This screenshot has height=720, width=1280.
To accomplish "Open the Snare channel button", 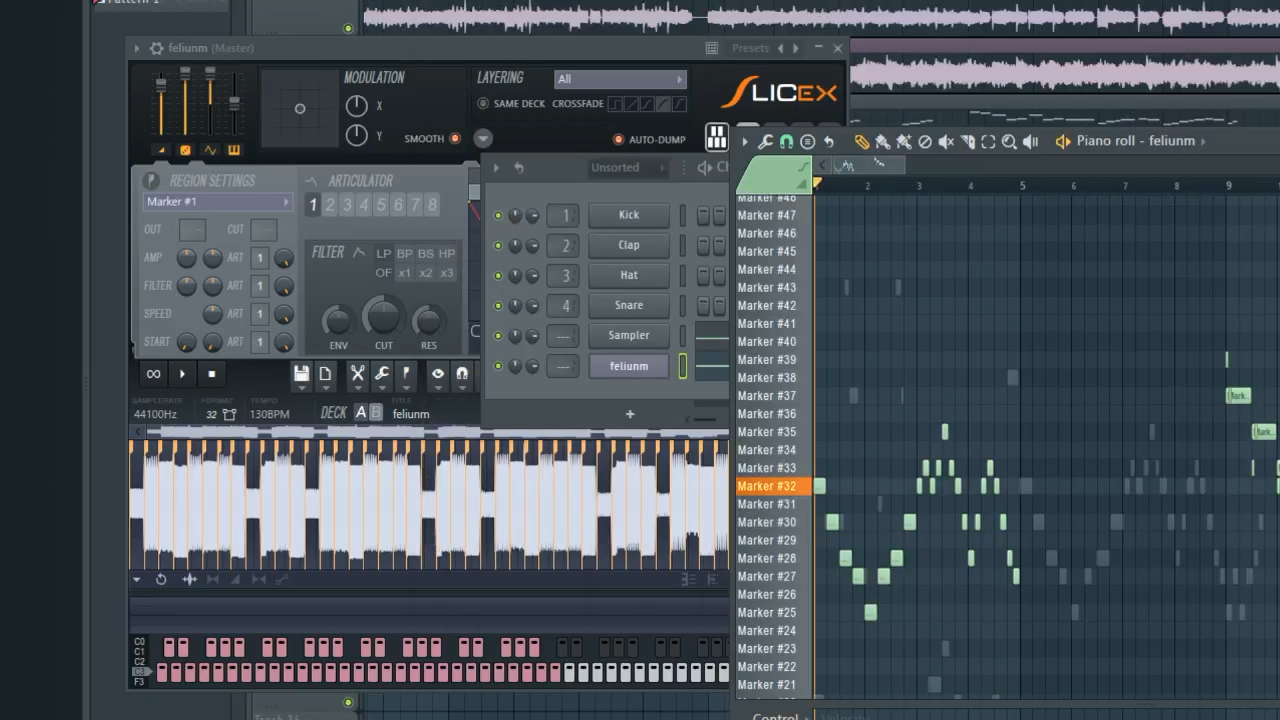I will click(629, 305).
